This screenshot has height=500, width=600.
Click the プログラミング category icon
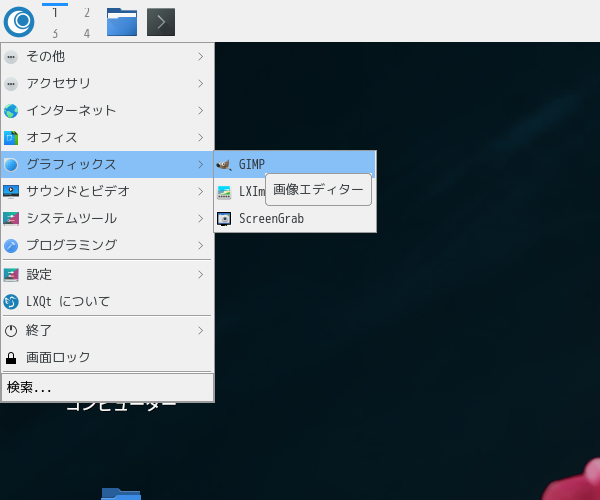pyautogui.click(x=11, y=245)
